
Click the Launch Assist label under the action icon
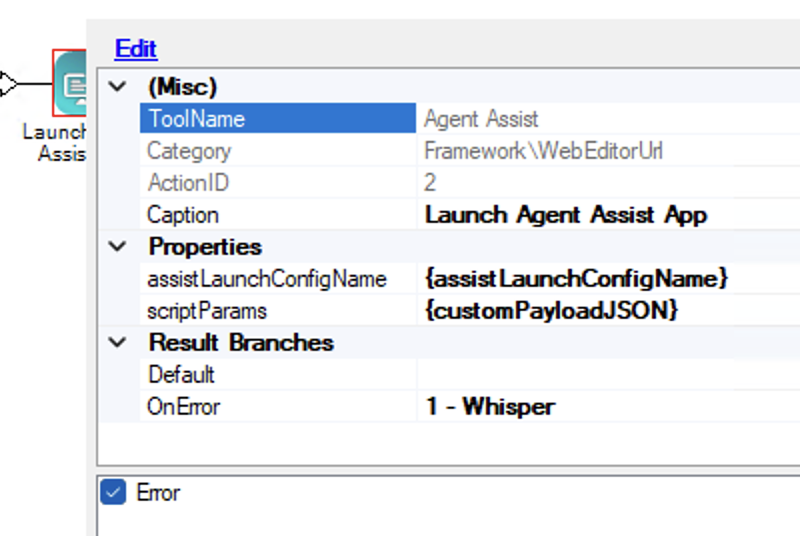click(x=55, y=142)
